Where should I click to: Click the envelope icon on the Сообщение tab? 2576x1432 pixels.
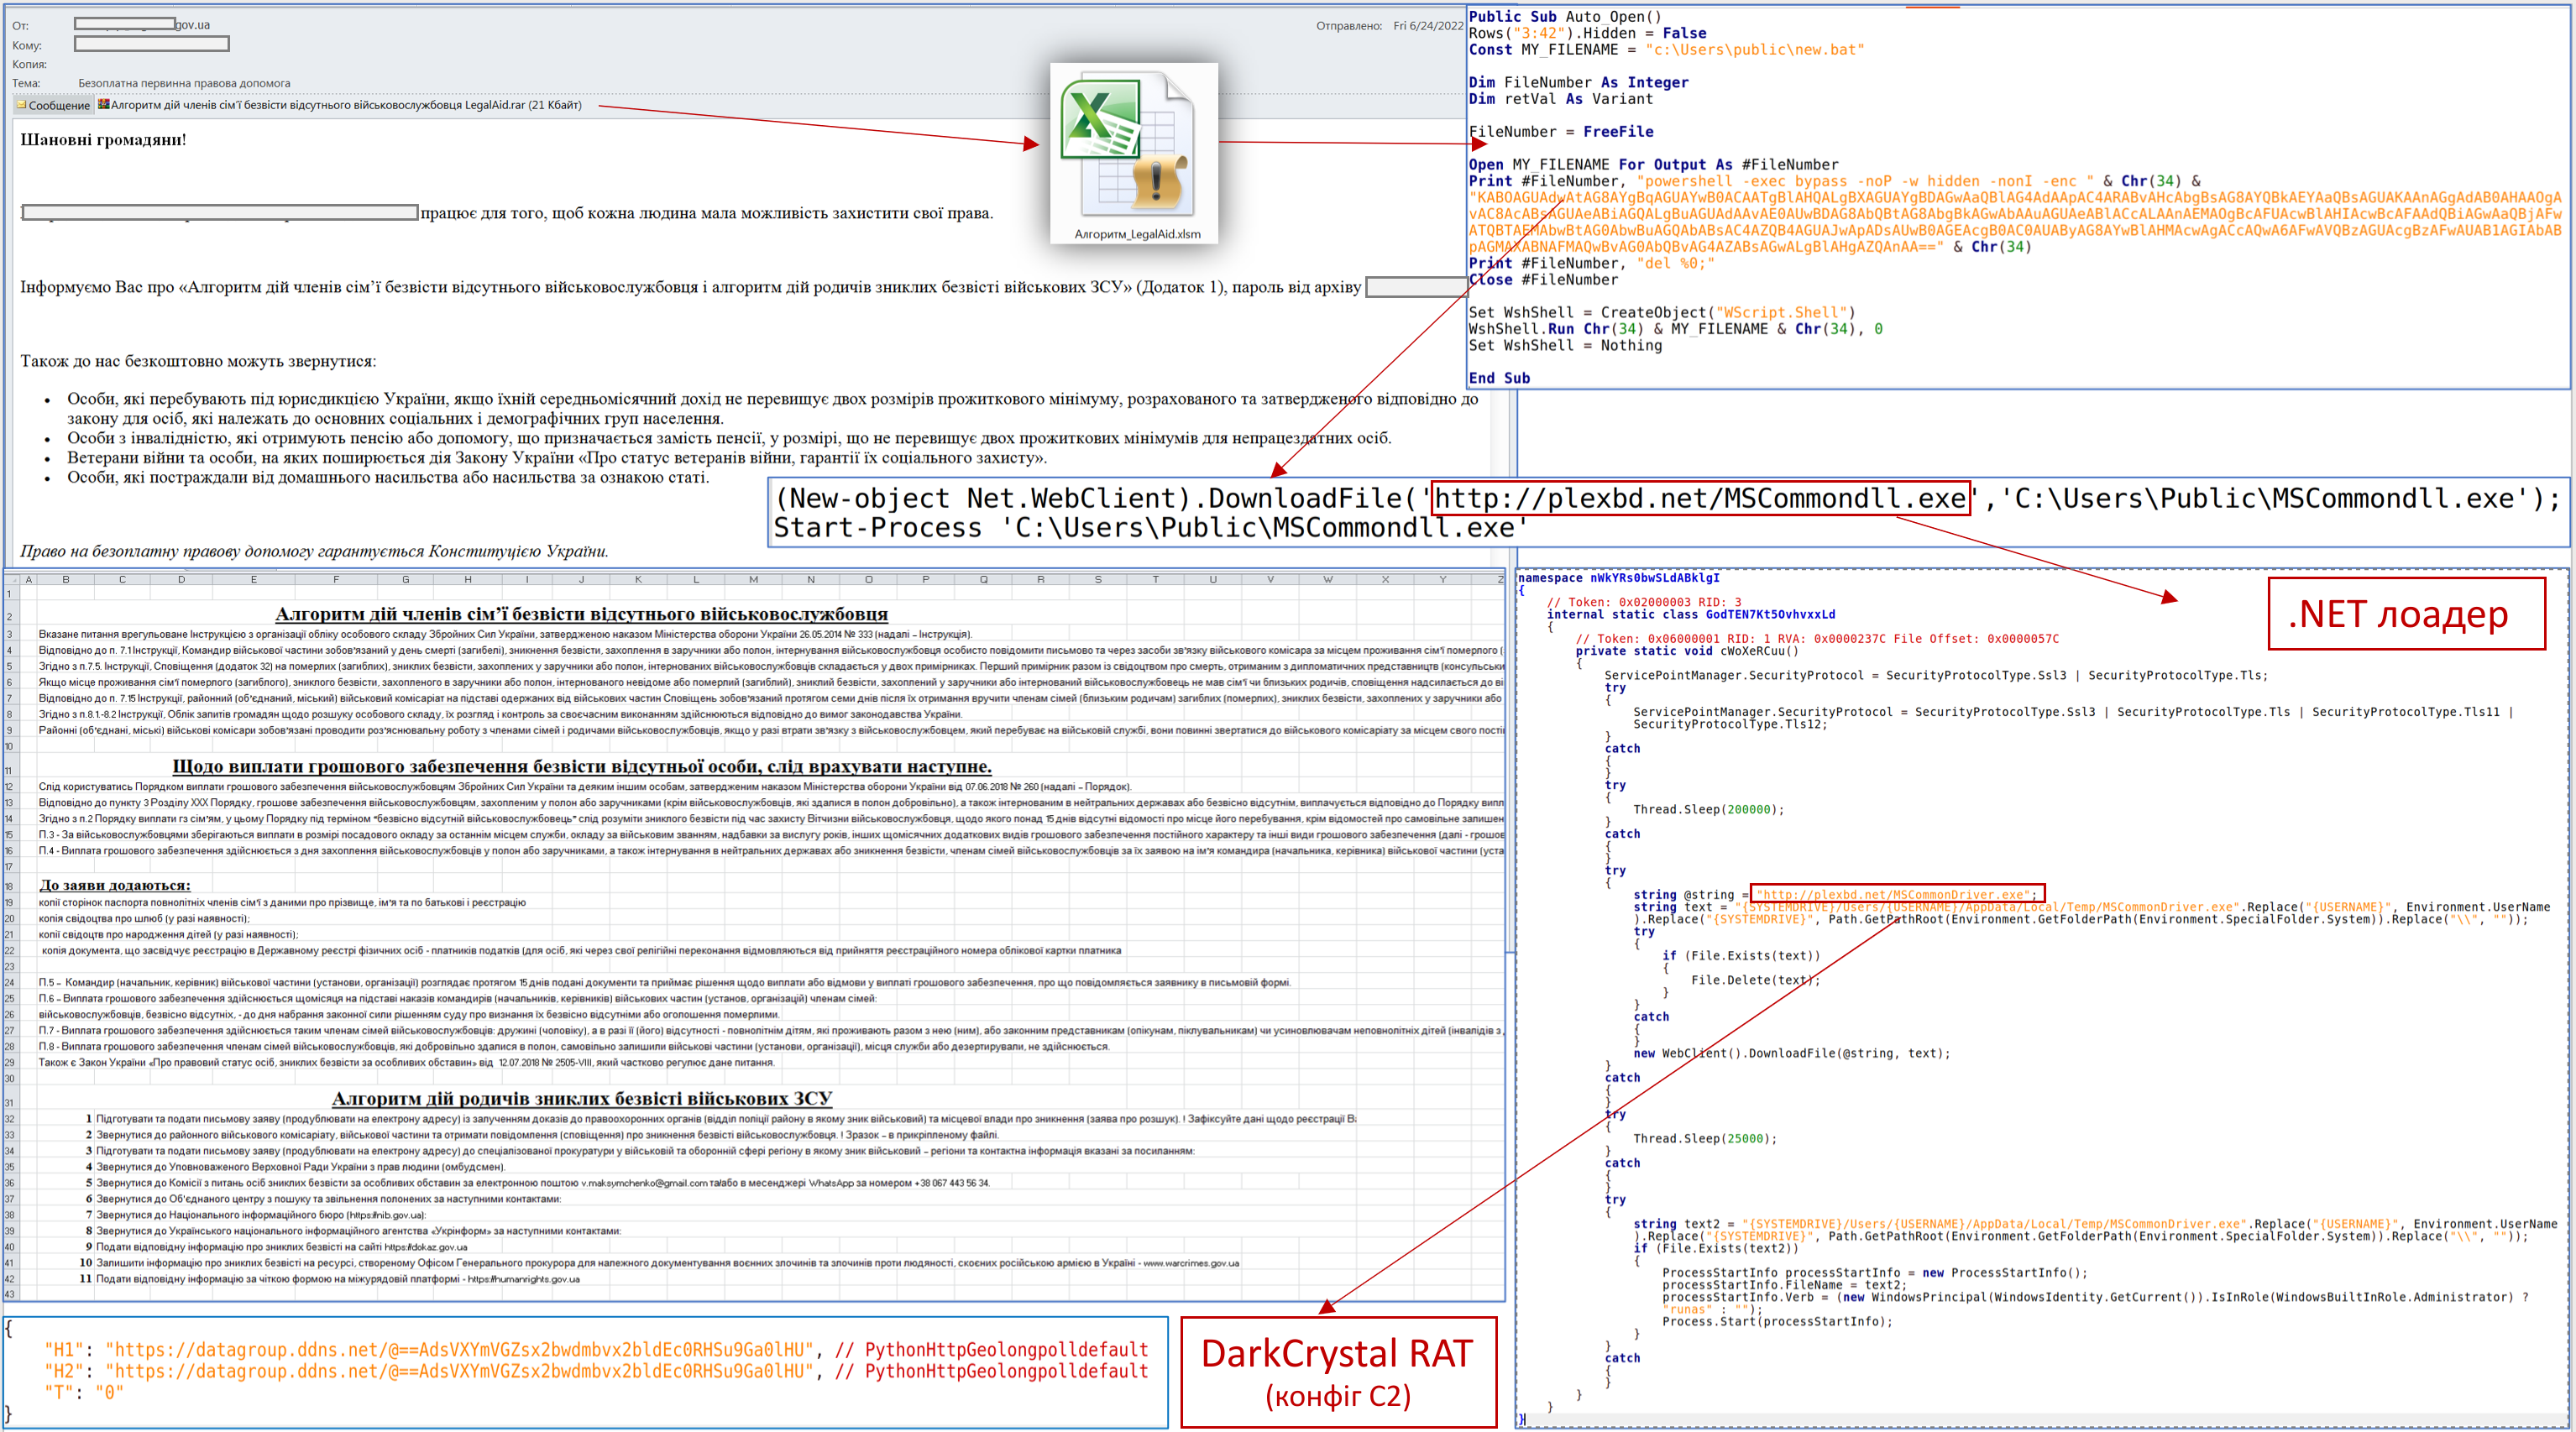(21, 105)
